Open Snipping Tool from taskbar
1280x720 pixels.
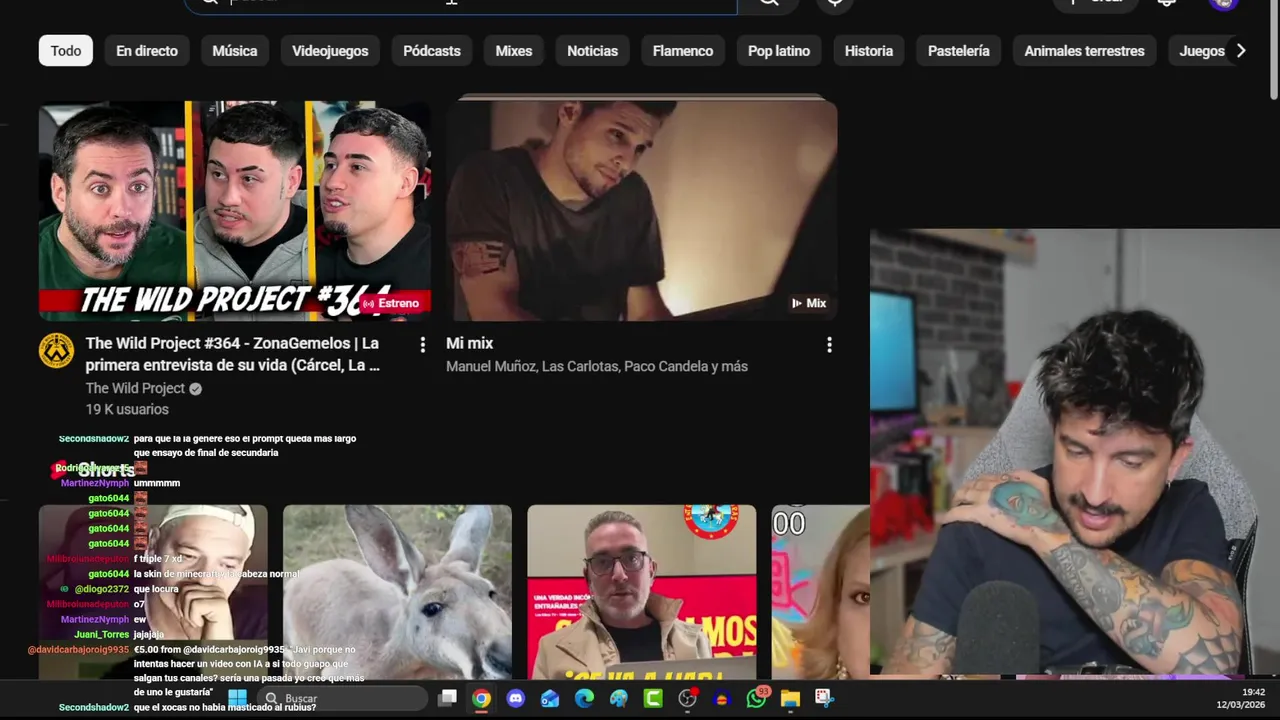pyautogui.click(x=824, y=698)
